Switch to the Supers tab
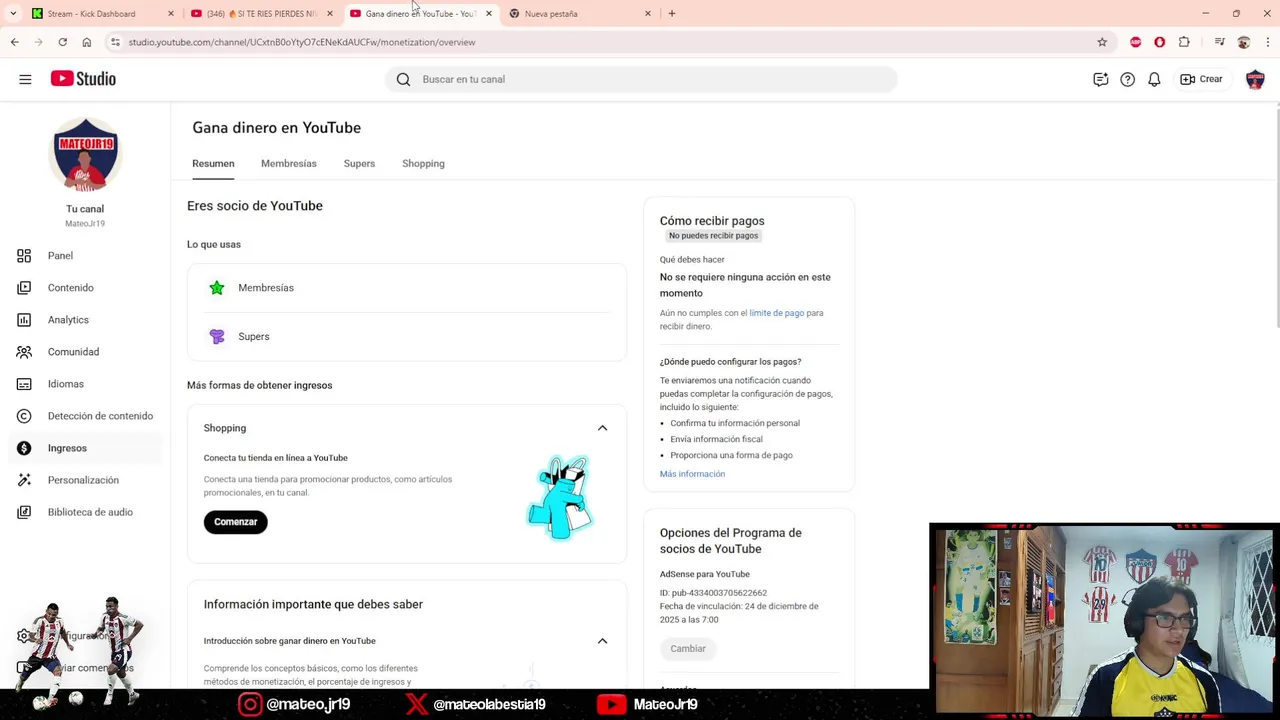The height and width of the screenshot is (720, 1280). click(x=359, y=163)
